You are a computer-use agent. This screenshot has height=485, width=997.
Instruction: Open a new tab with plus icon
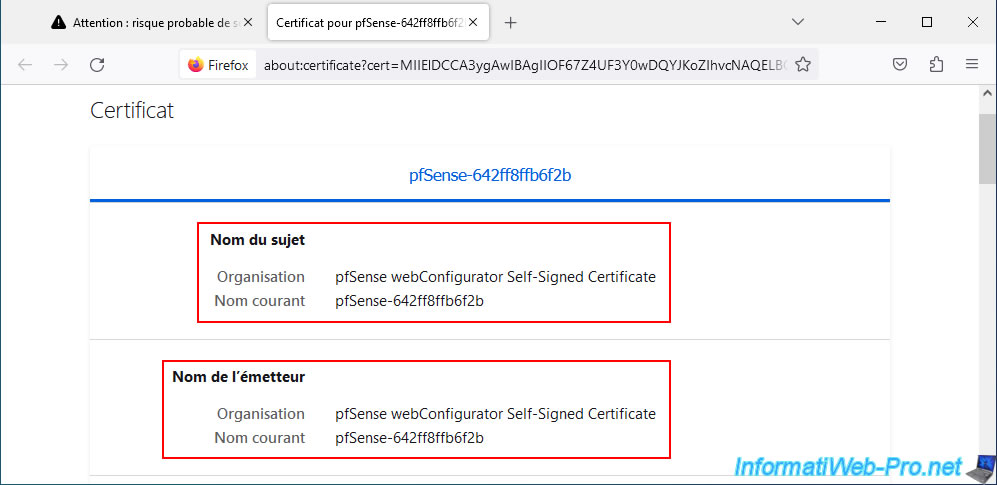[510, 23]
